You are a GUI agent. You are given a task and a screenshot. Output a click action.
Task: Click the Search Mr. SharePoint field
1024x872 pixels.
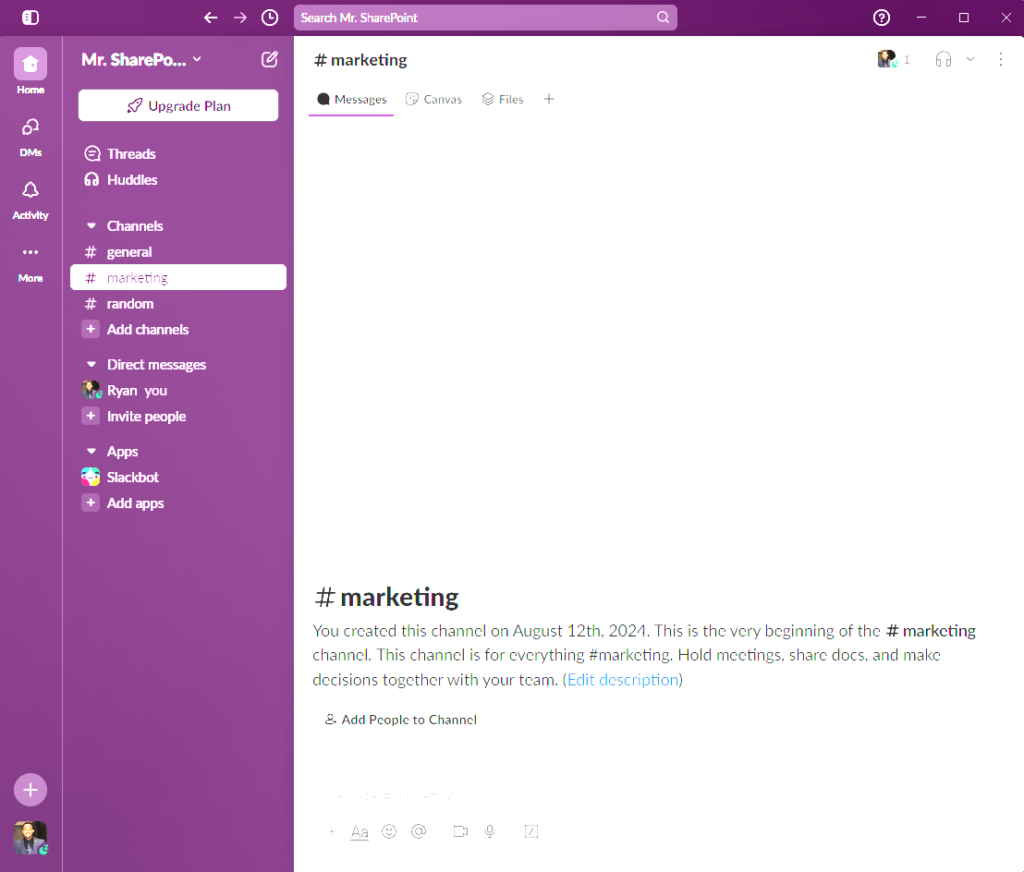[485, 18]
